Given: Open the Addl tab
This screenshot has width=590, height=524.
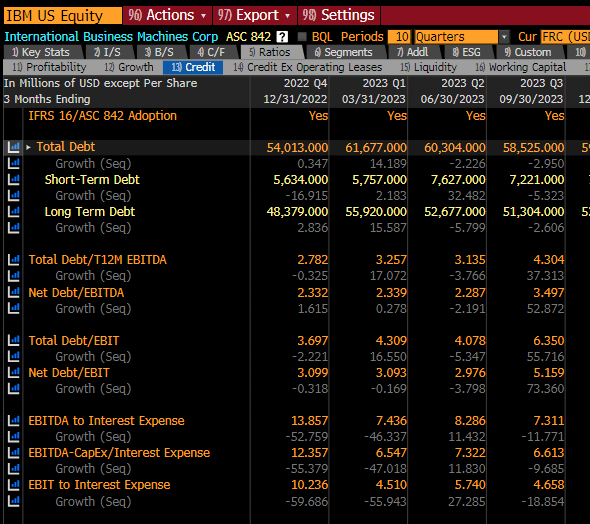Looking at the screenshot, I should [x=413, y=52].
